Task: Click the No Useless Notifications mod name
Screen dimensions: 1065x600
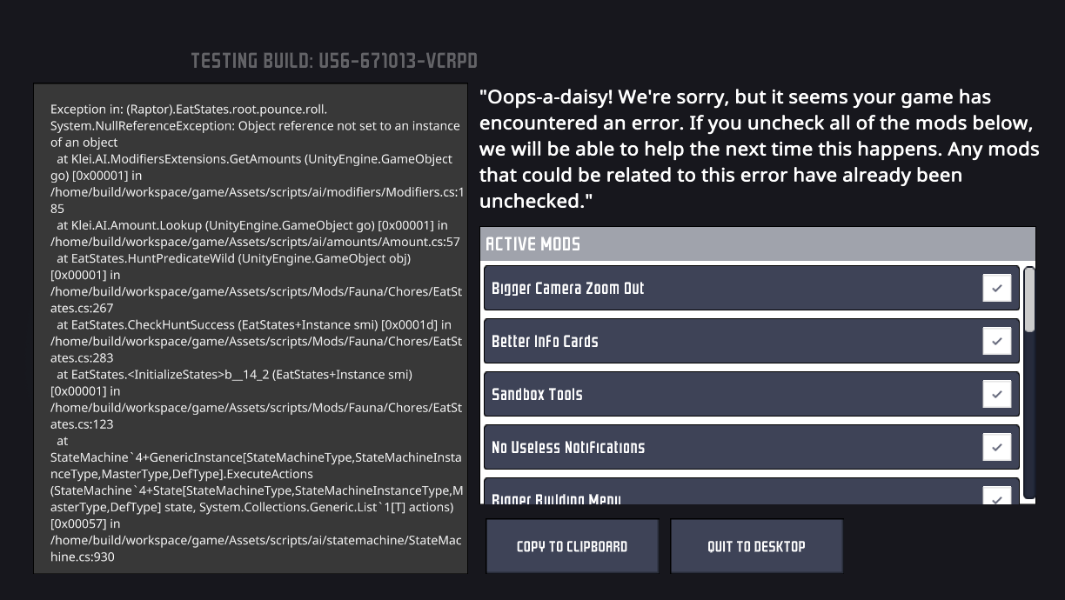Action: (x=568, y=447)
